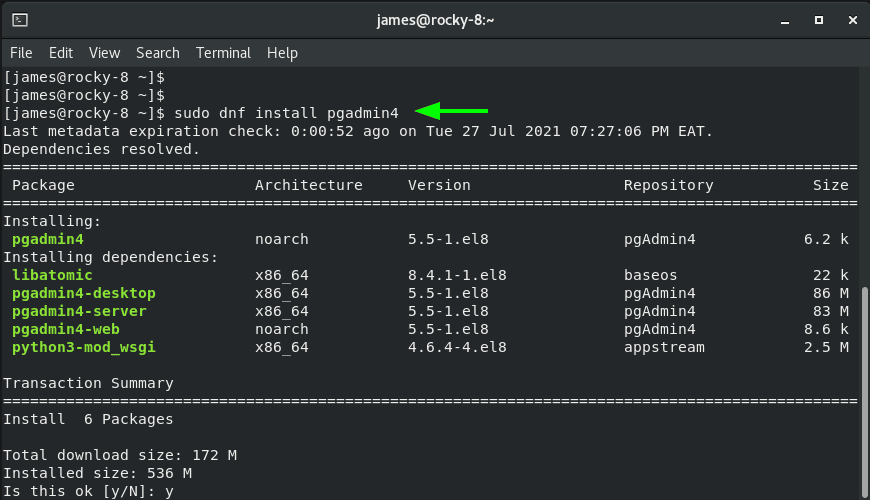Click the 'baseos' repository entry
The image size is (870, 500).
pyautogui.click(x=650, y=275)
